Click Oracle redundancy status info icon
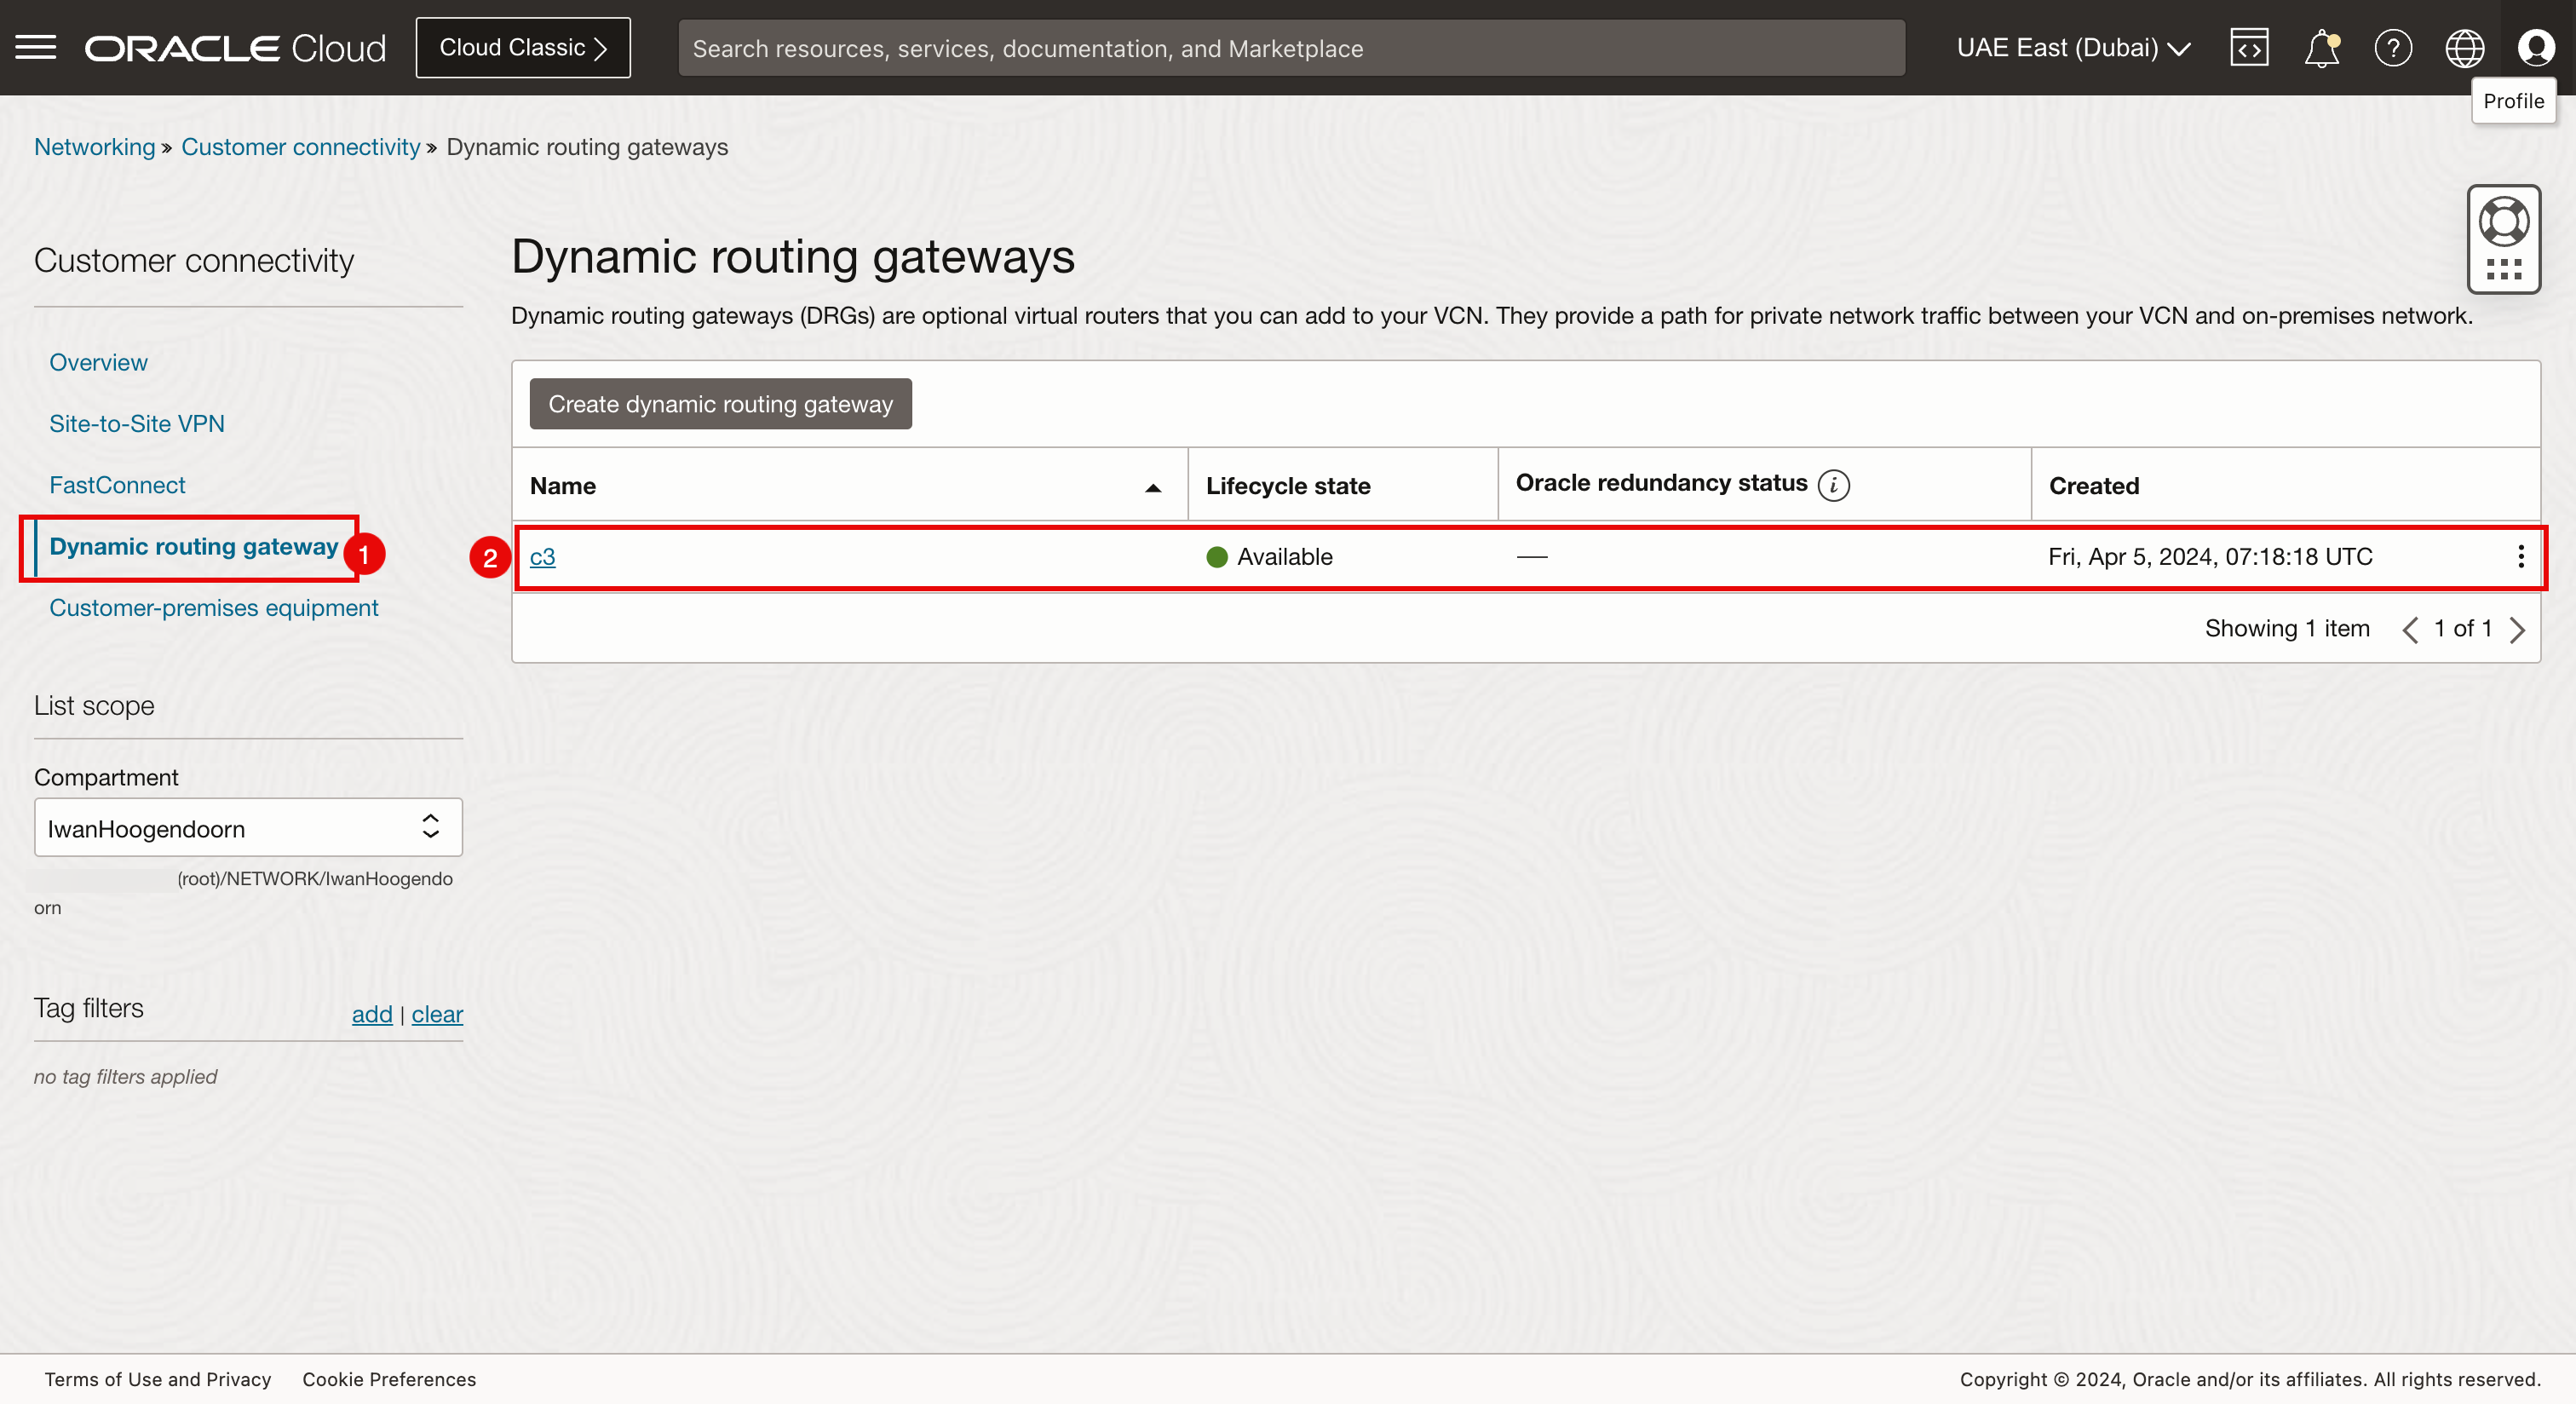This screenshot has width=2576, height=1404. 1833,485
